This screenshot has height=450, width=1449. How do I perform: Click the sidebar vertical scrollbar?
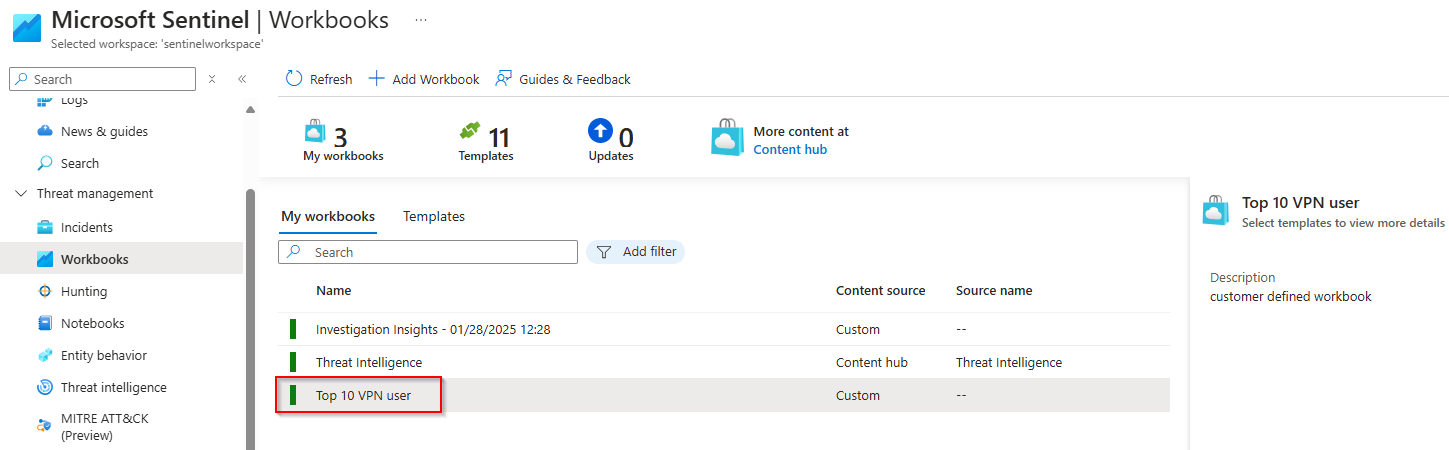point(250,318)
